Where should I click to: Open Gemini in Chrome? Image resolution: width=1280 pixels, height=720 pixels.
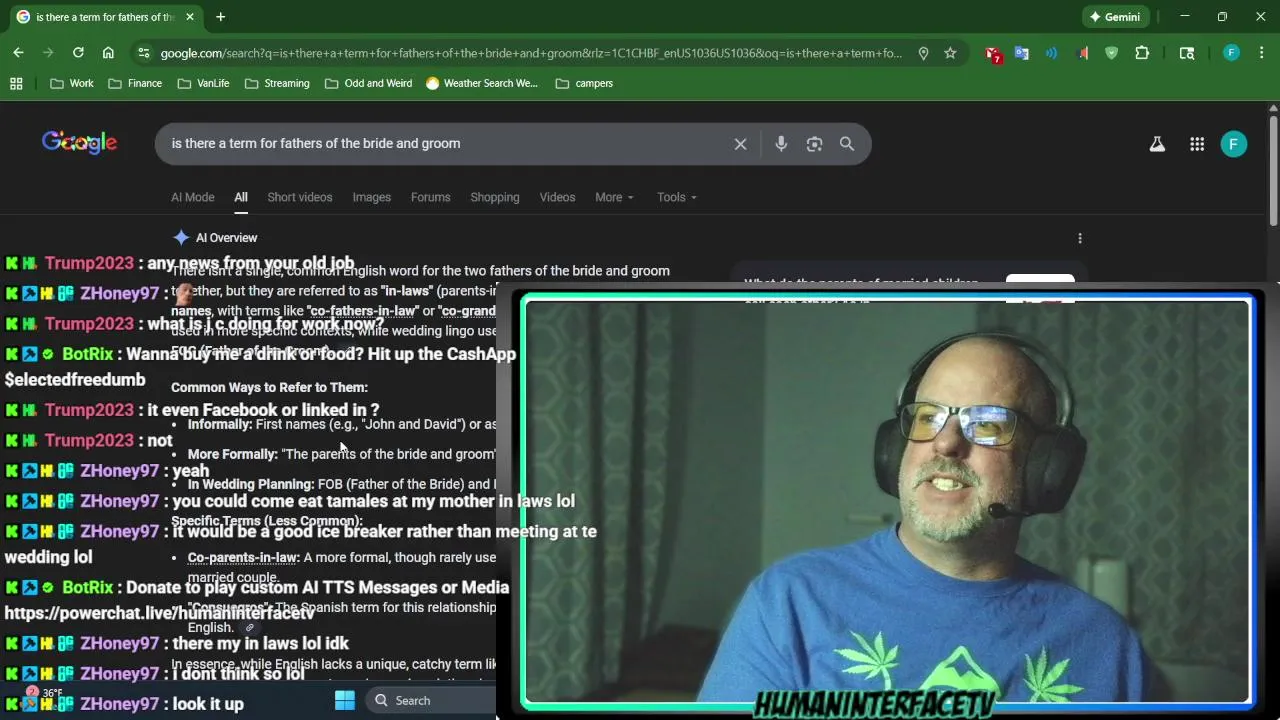tap(1114, 17)
